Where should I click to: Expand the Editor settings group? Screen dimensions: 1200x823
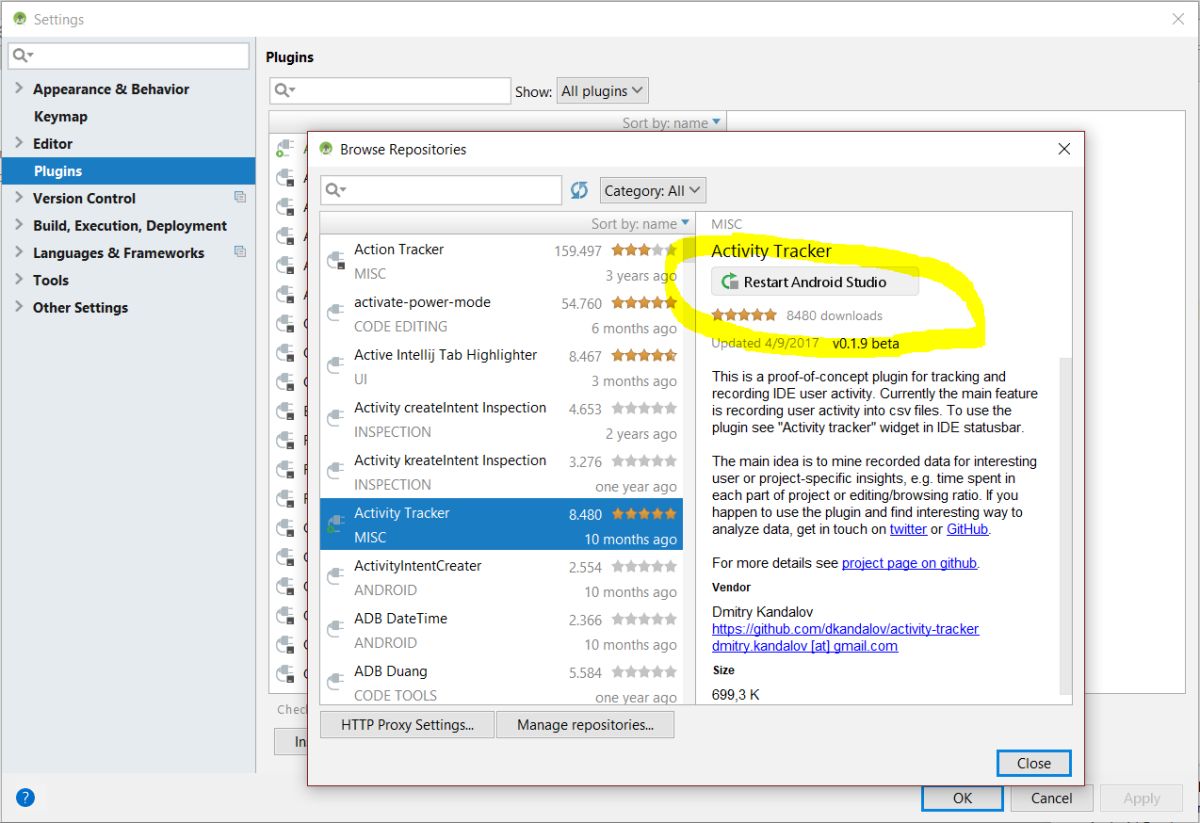pos(19,143)
